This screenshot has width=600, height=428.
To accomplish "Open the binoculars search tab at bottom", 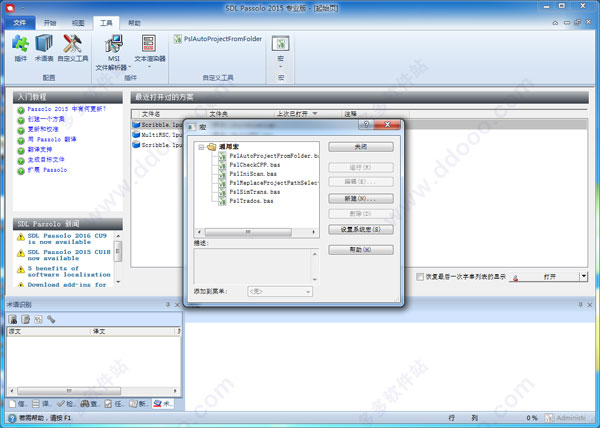I will click(x=90, y=404).
